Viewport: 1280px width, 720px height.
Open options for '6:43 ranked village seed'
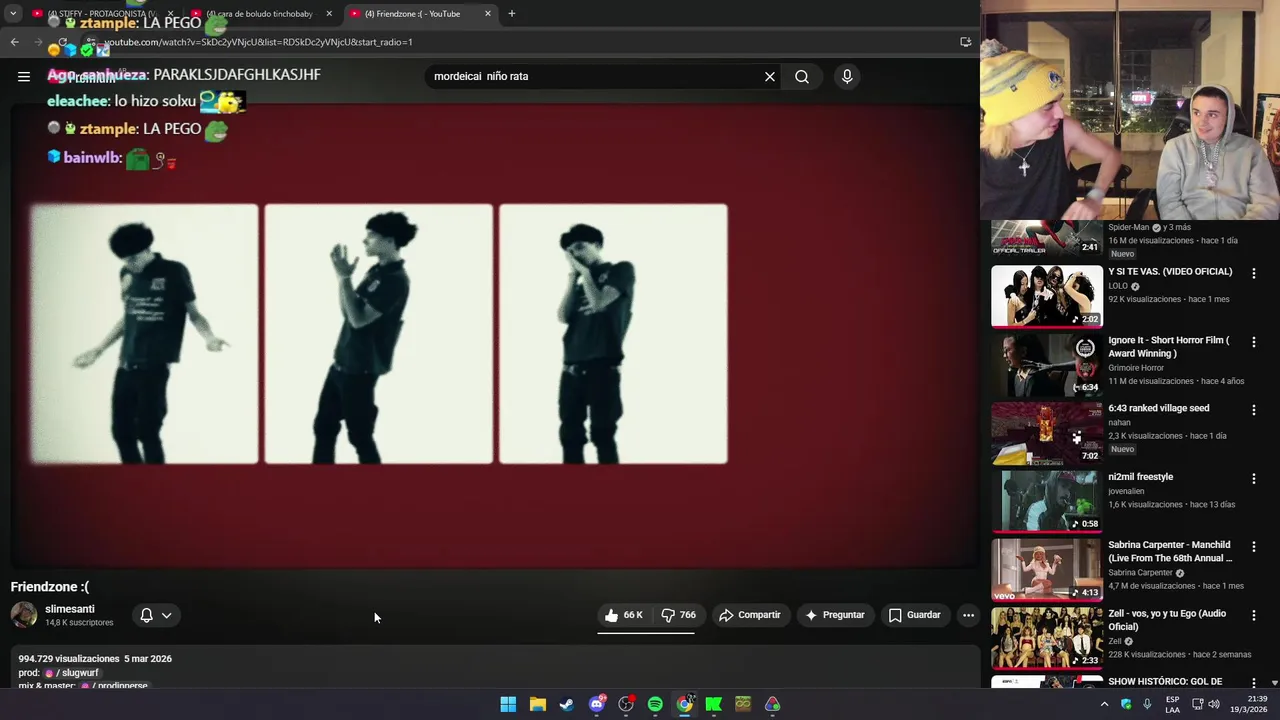pos(1253,410)
